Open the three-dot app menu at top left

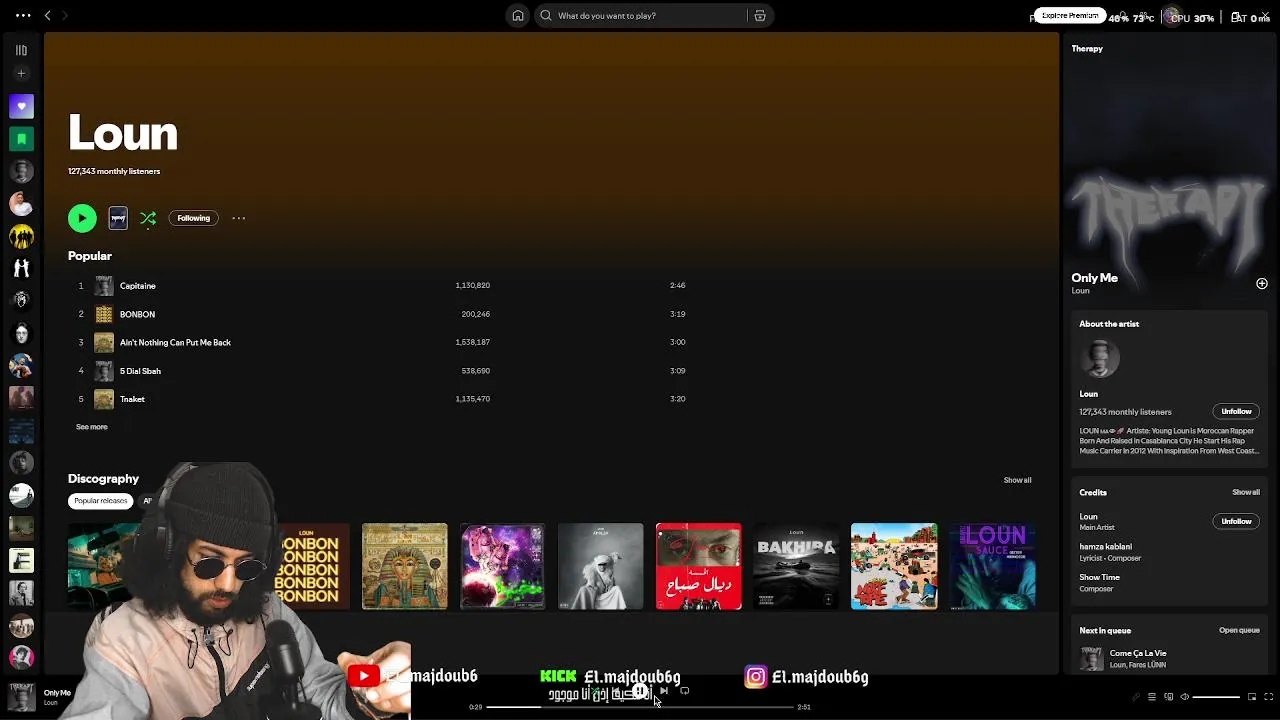23,16
